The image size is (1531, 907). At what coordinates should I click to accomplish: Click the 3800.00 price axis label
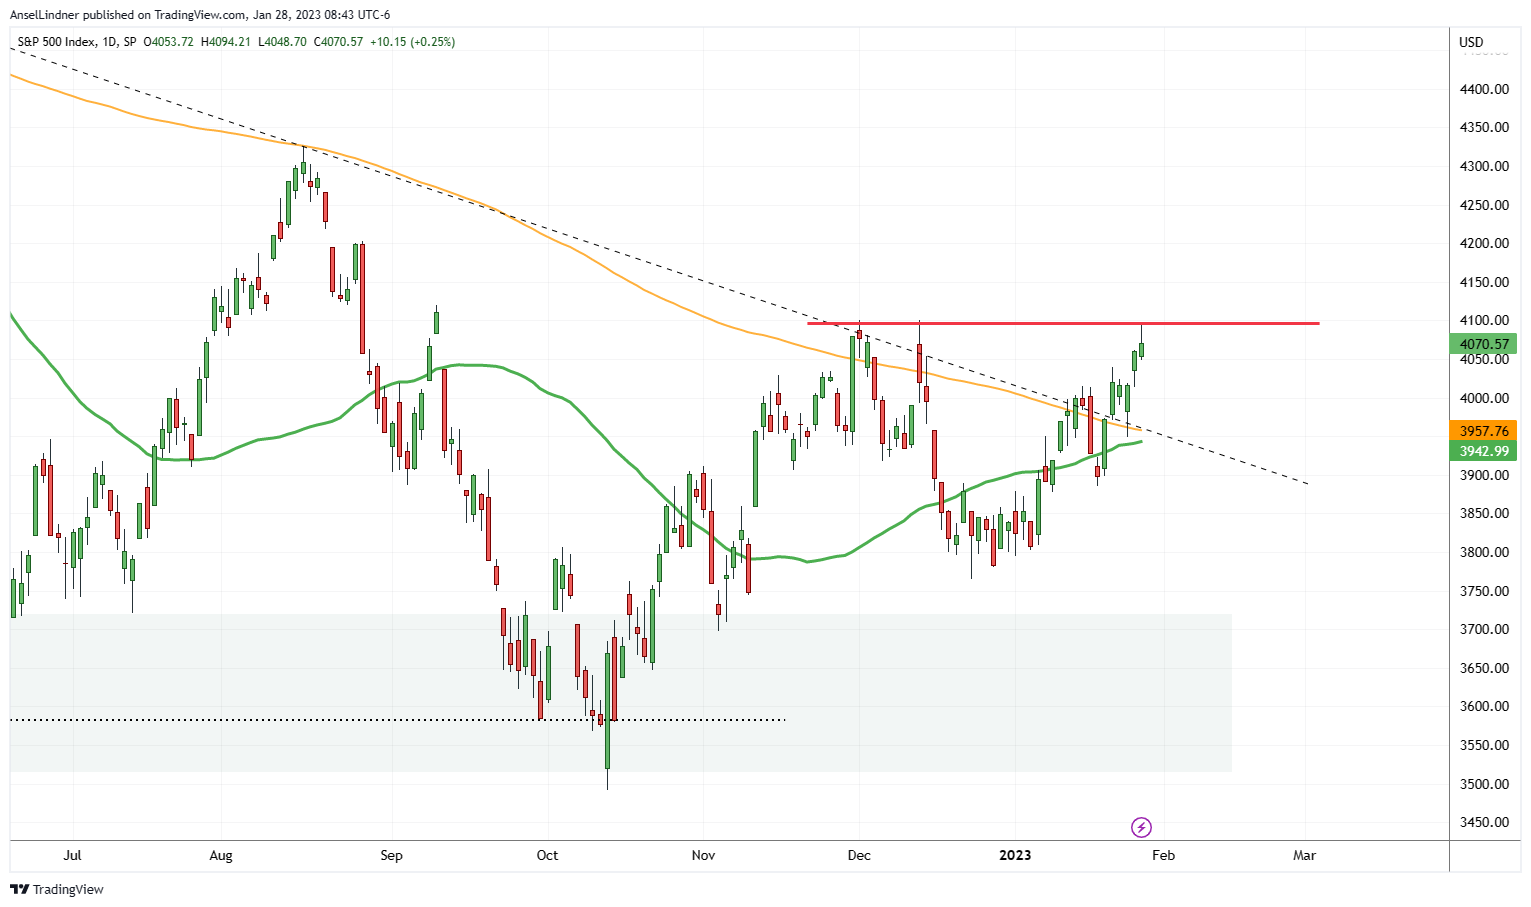[1484, 552]
